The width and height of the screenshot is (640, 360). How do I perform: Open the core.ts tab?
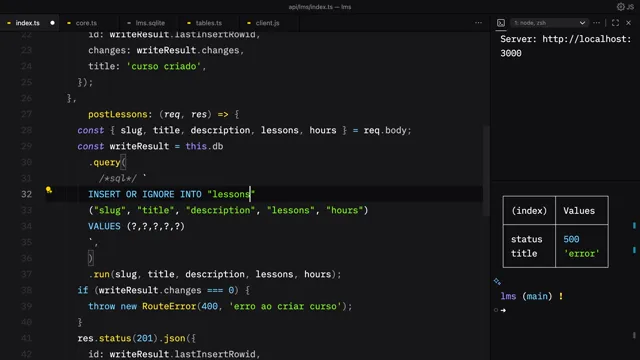click(x=86, y=23)
